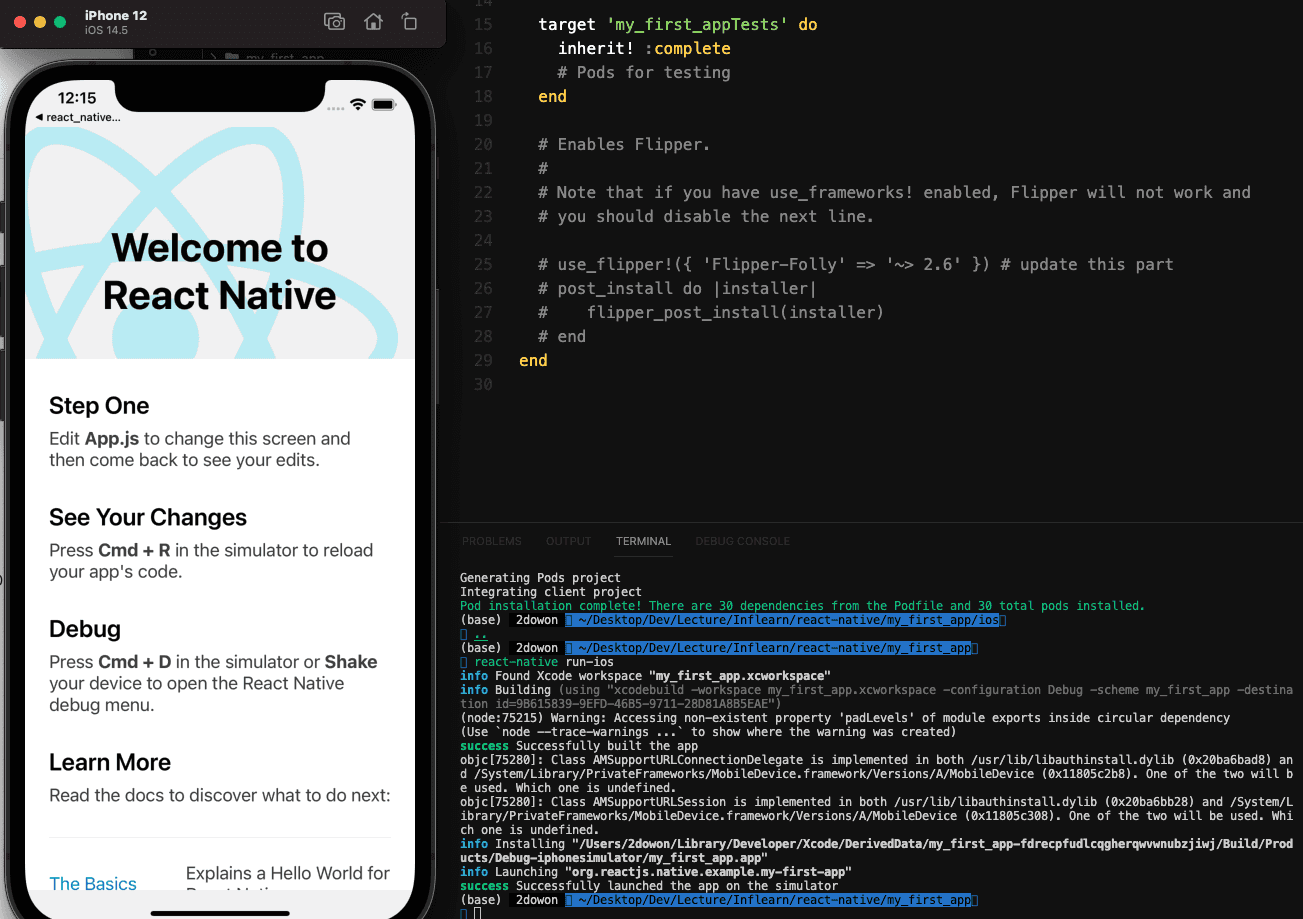Open The Basics link in the app
Screen dimensions: 1303x919
(x=93, y=883)
